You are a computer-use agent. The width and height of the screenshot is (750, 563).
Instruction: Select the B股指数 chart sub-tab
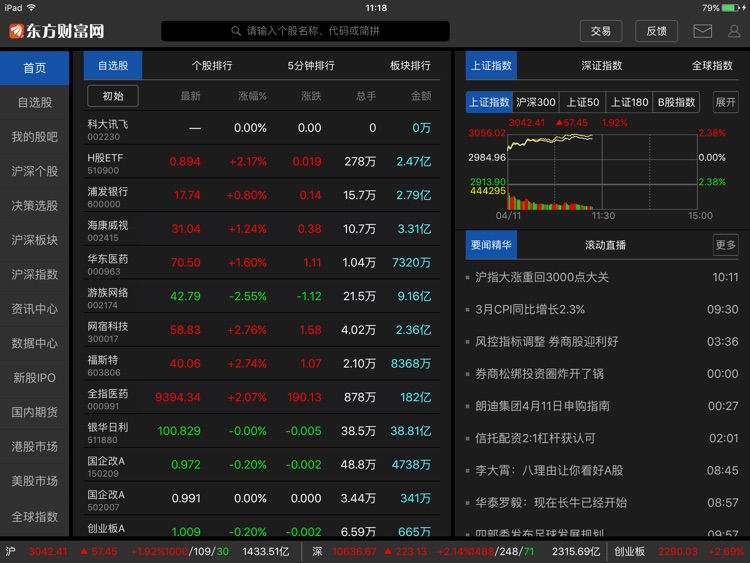(x=676, y=102)
